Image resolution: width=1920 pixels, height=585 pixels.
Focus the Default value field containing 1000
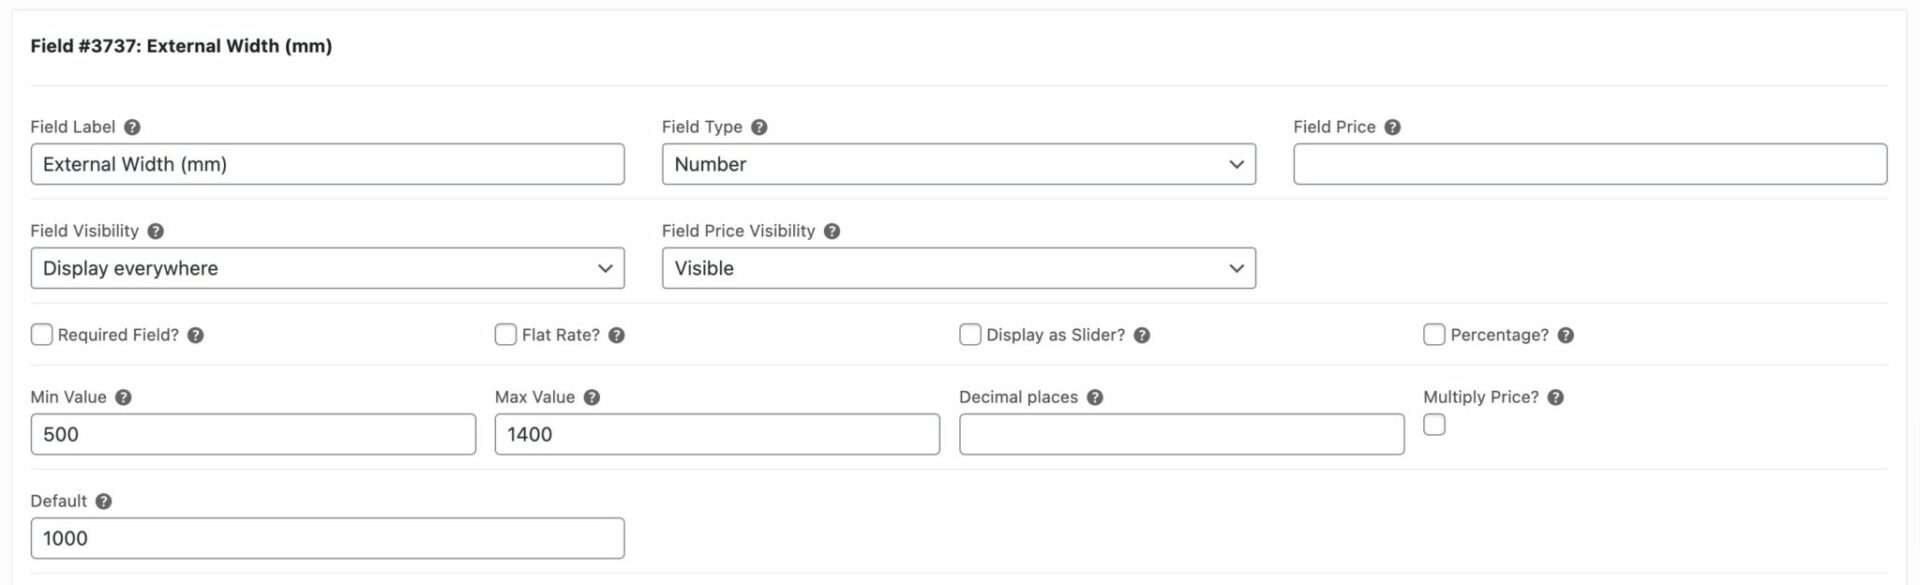(327, 538)
